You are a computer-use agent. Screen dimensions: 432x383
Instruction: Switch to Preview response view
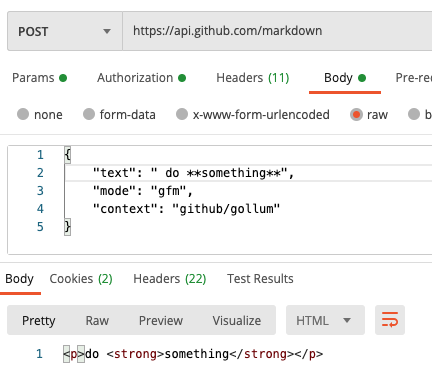coord(161,321)
